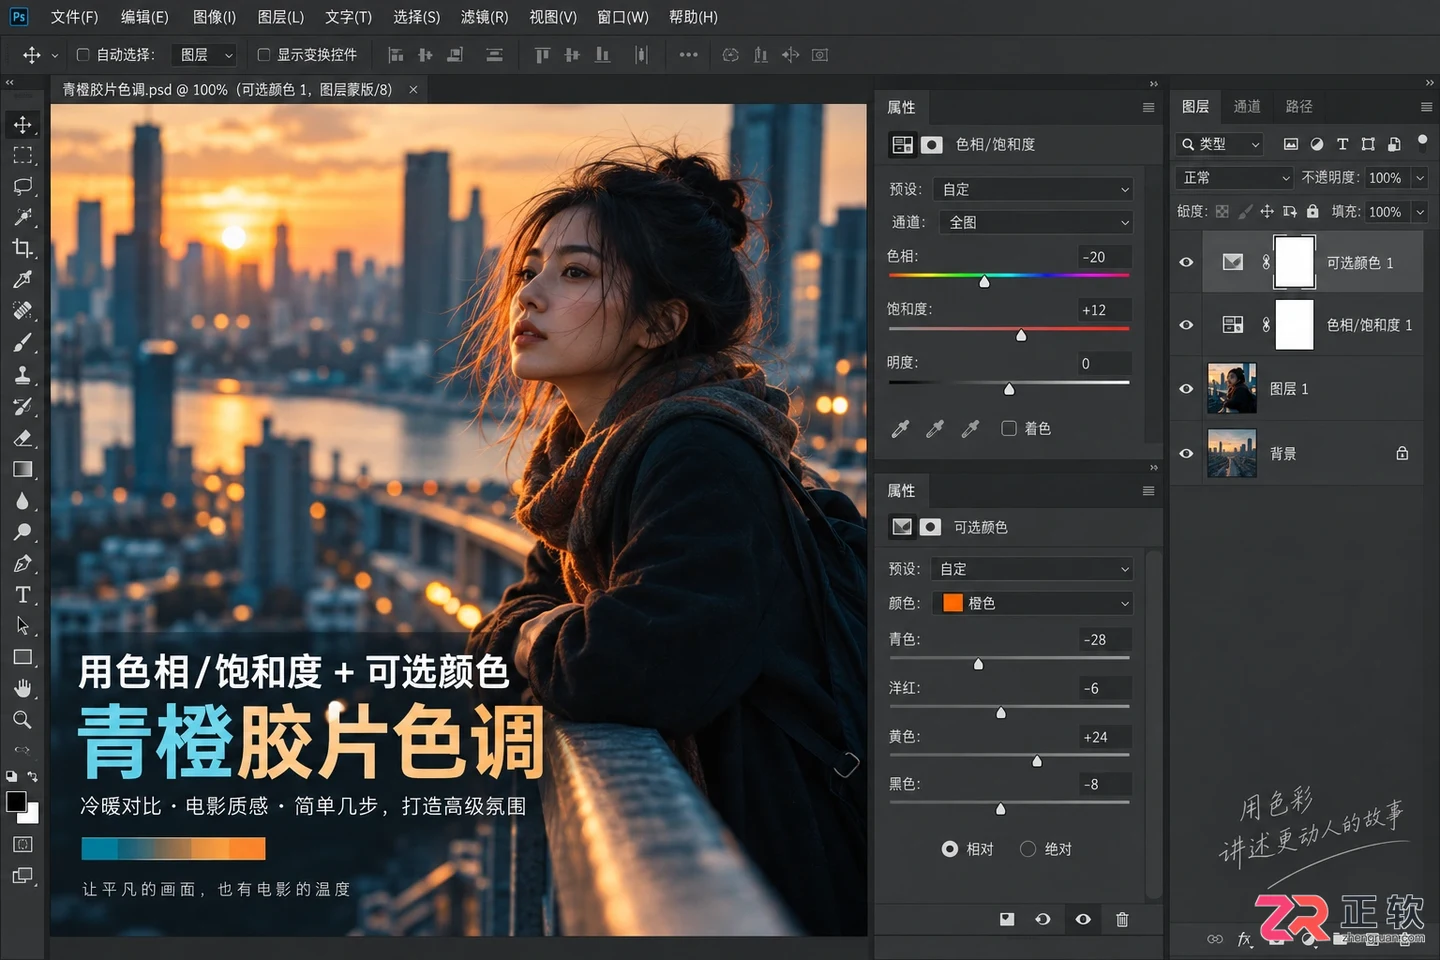Open the hue/saturation 预设 dropdown
1440x960 pixels.
[1035, 189]
